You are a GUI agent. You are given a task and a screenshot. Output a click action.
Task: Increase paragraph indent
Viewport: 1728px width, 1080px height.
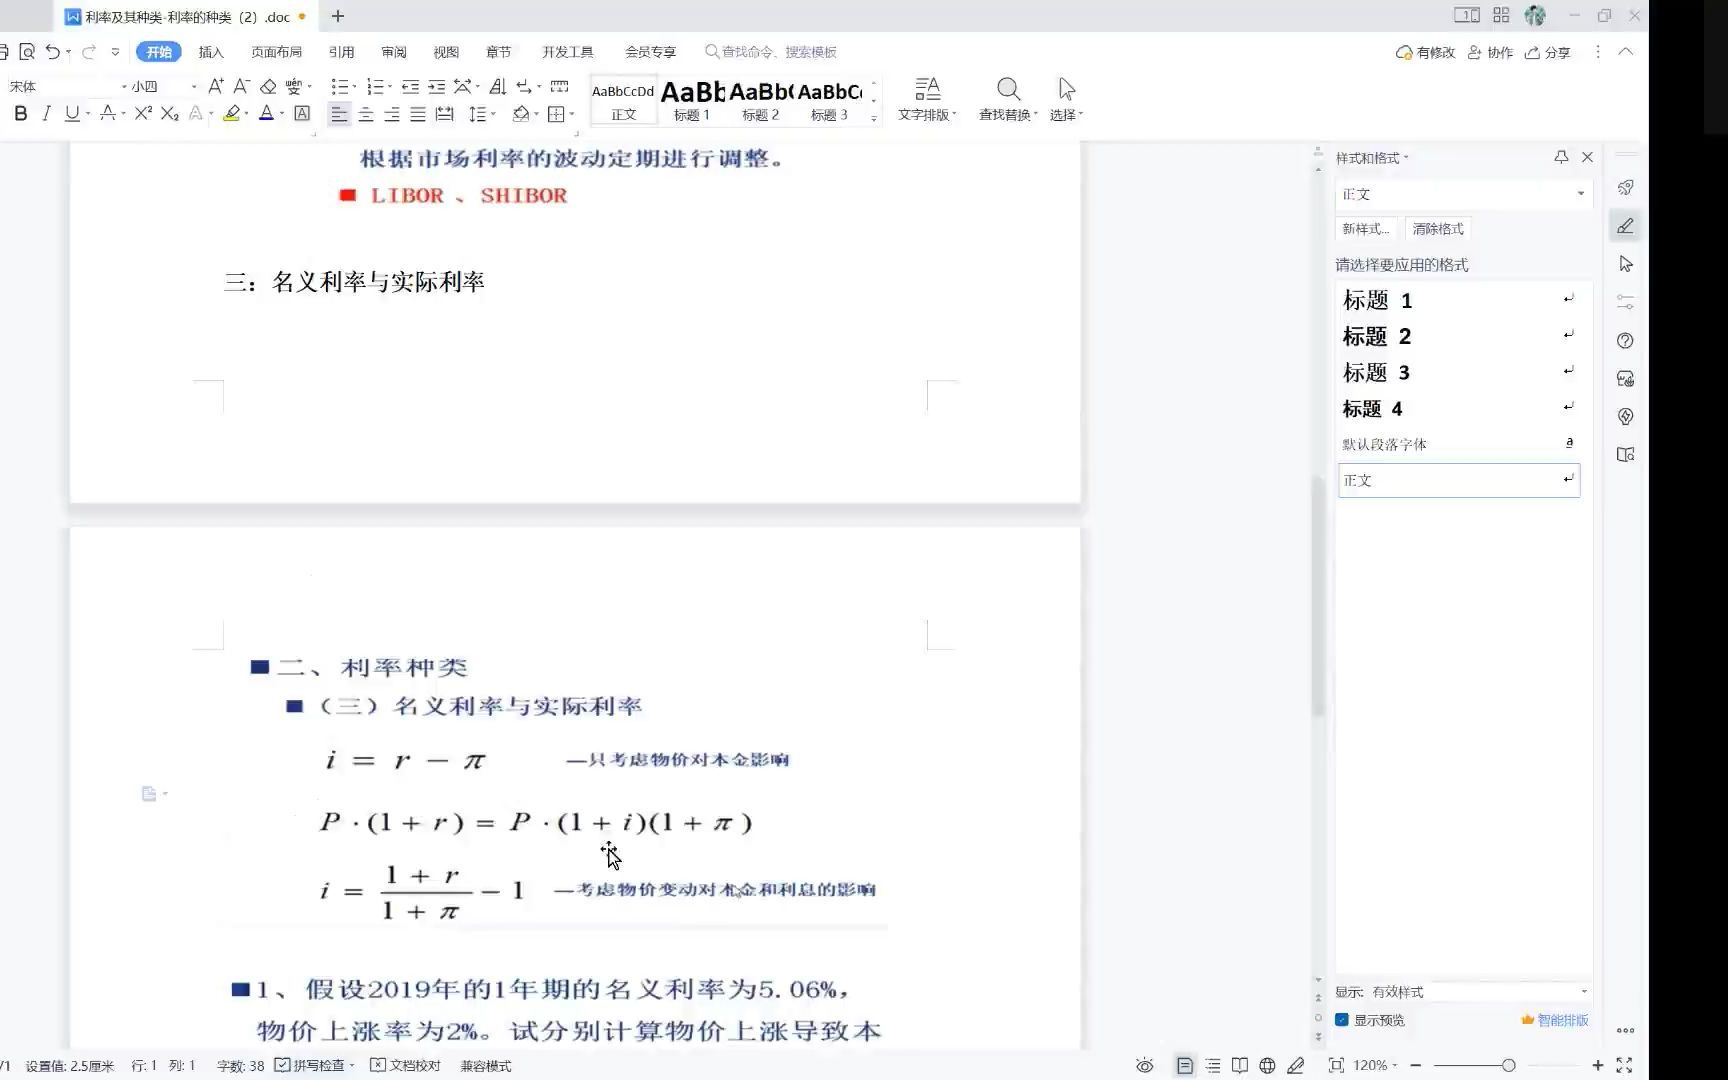click(x=437, y=86)
